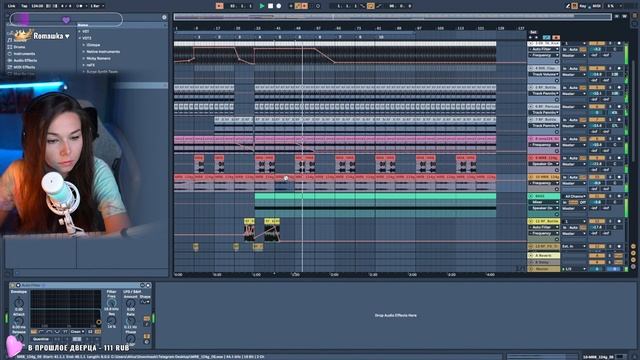Image resolution: width=640 pixels, height=360 pixels.
Task: Set the pink track's monitor to In
Action: click(x=565, y=139)
